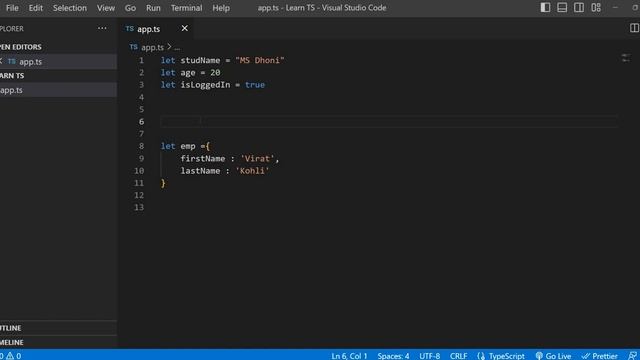Click the 'Virat' string
640x360 pixels.
point(257,158)
